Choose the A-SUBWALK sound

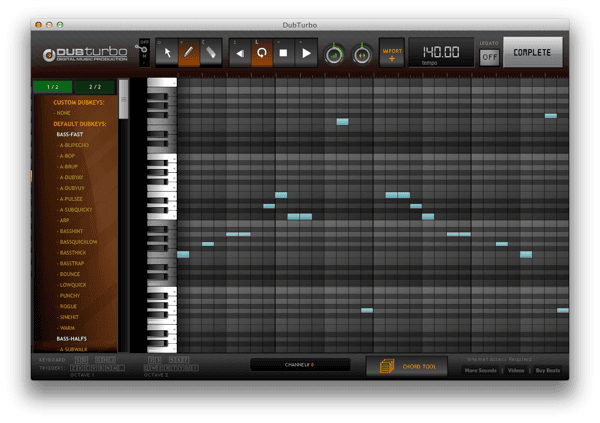[73, 349]
